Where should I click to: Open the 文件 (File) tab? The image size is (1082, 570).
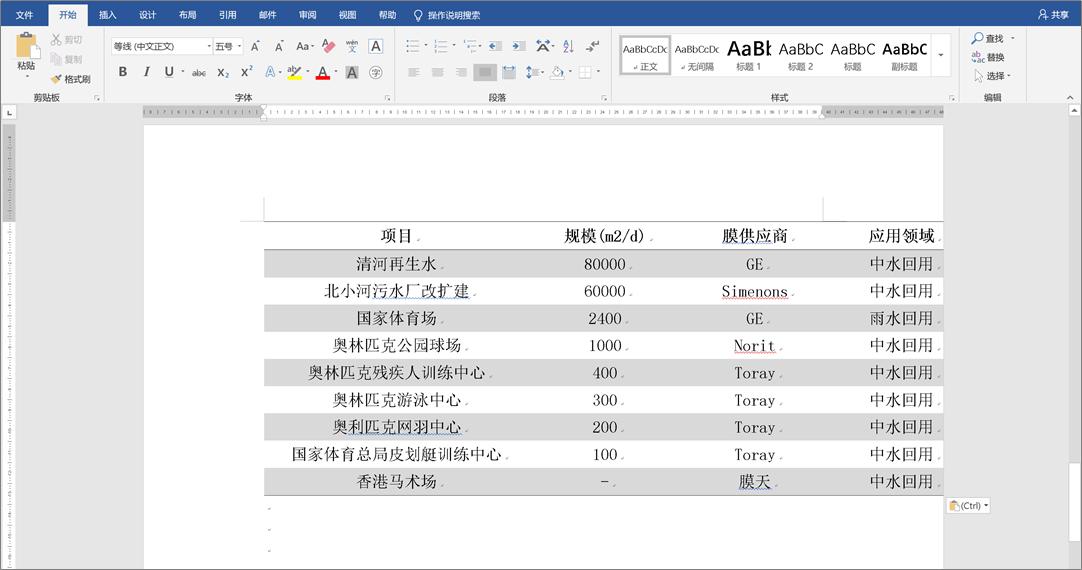tap(24, 14)
